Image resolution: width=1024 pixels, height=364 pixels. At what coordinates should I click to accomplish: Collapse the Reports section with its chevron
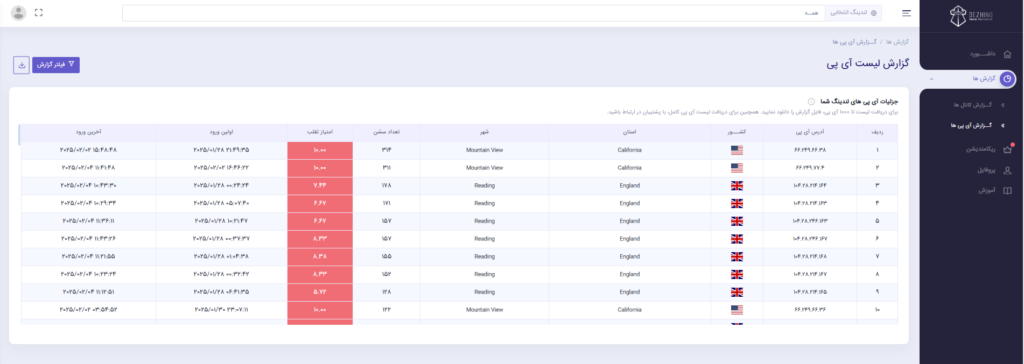coord(931,78)
